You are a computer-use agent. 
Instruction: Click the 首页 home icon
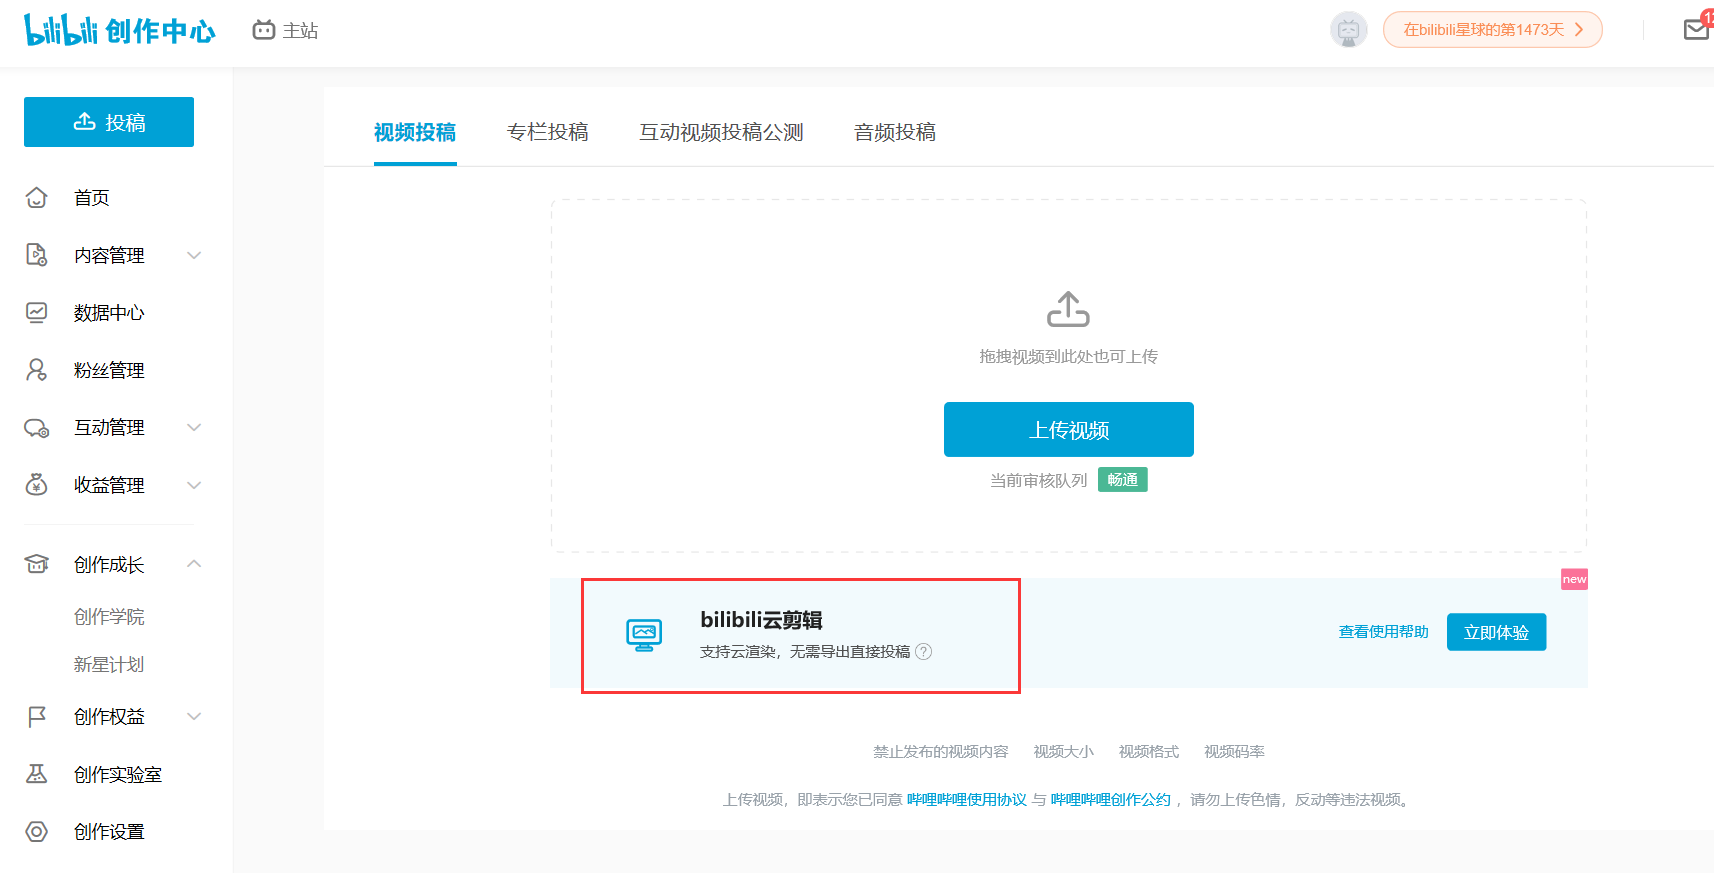37,198
